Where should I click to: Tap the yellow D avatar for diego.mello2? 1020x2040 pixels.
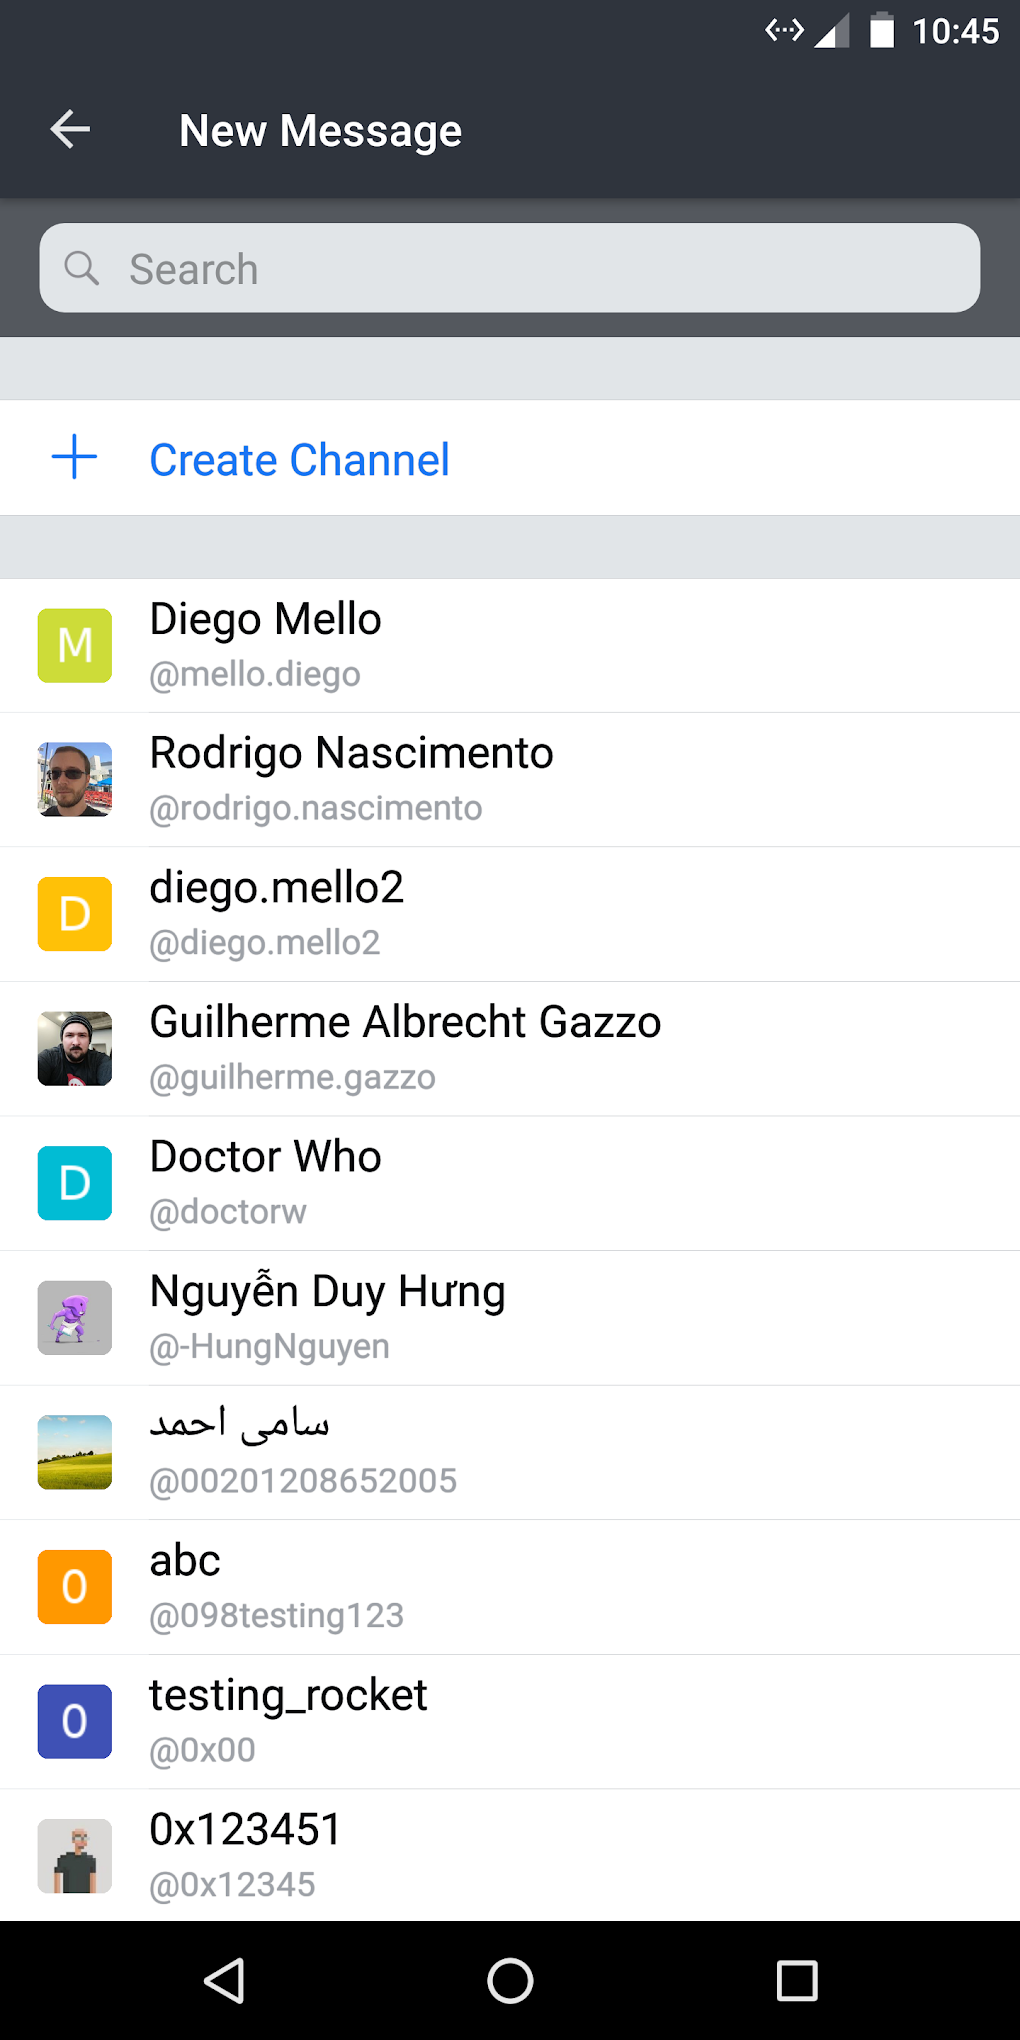(75, 914)
